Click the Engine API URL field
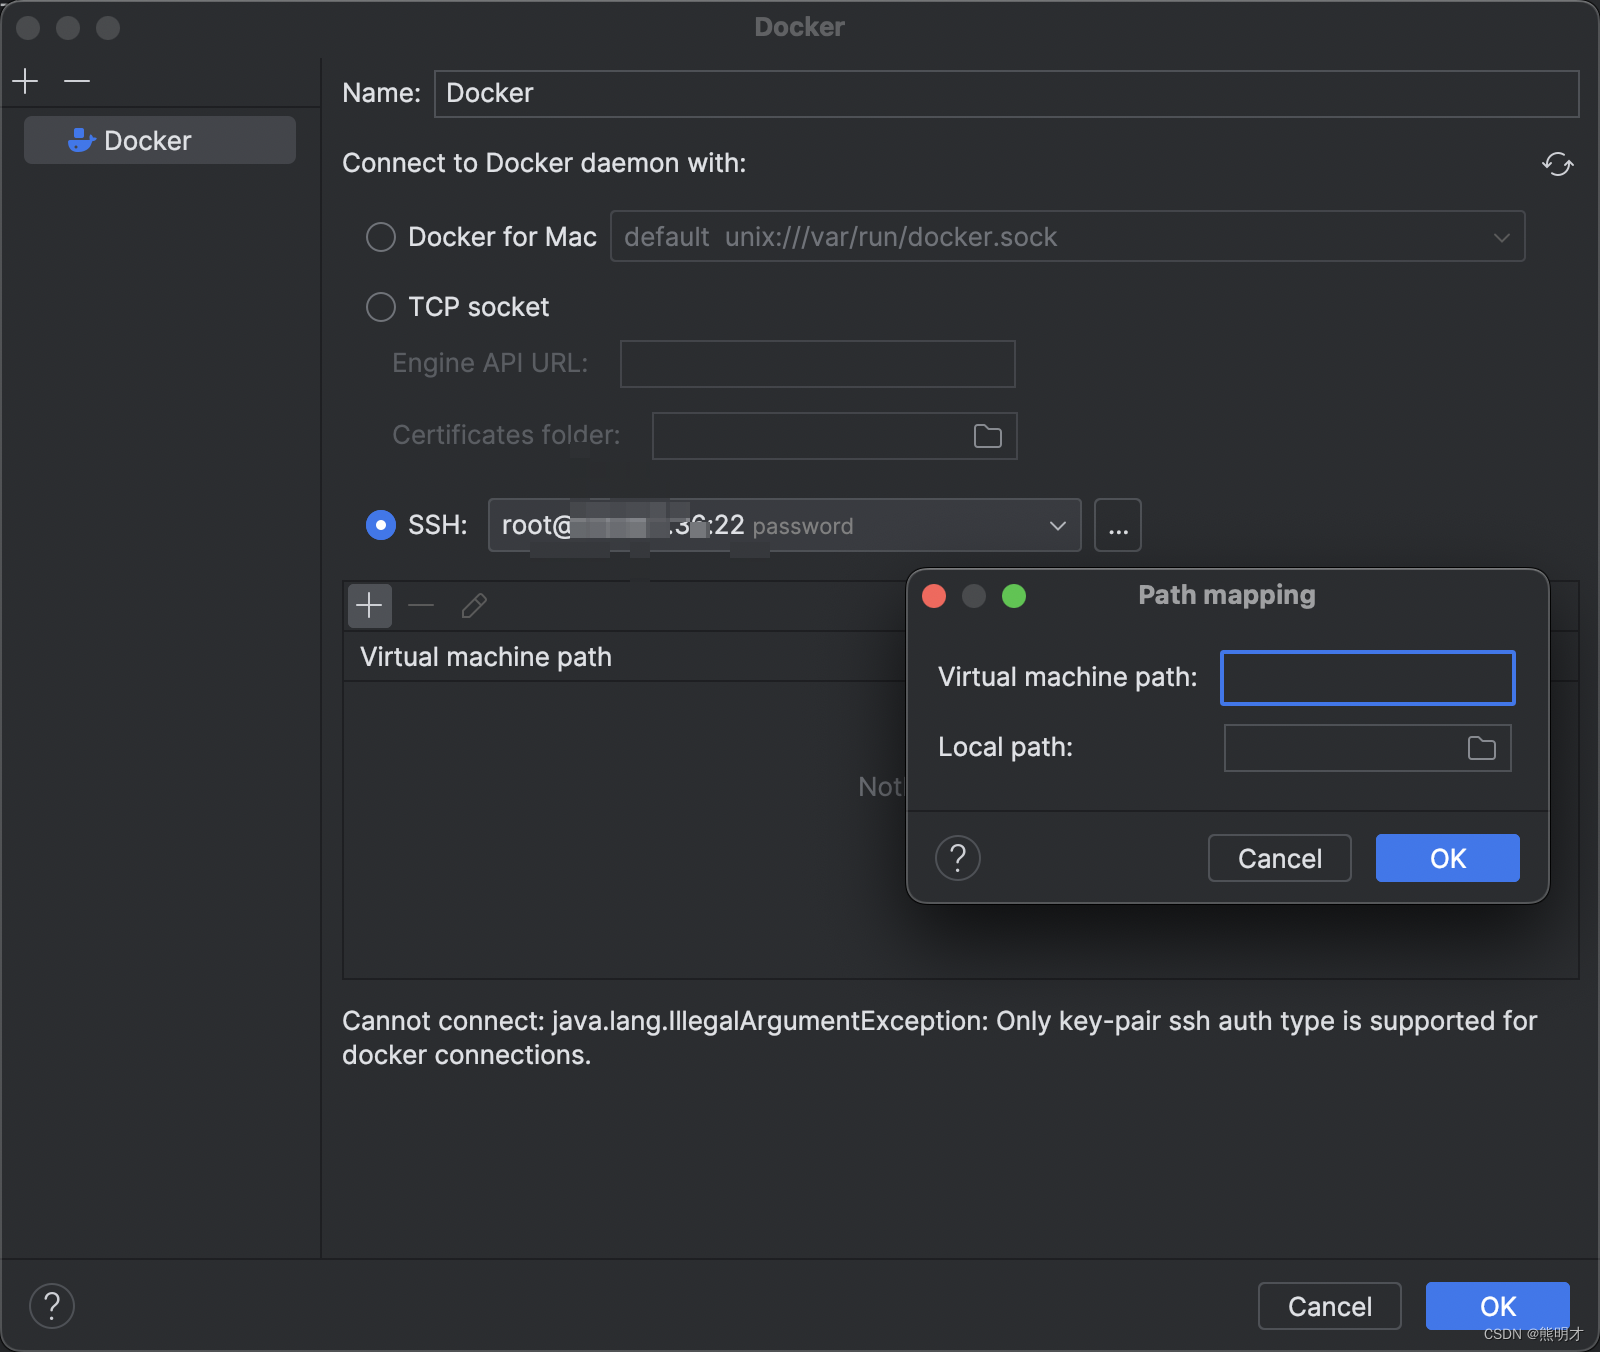The height and width of the screenshot is (1352, 1600). [817, 364]
